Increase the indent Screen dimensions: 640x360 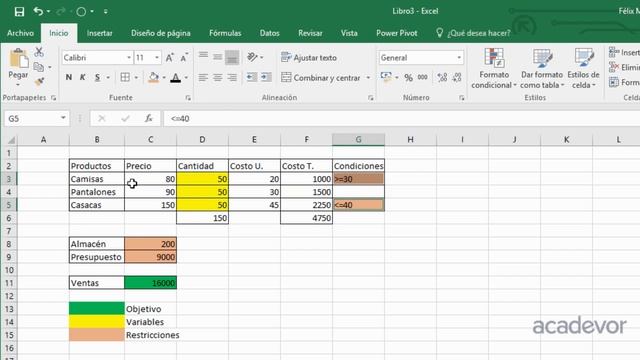266,77
